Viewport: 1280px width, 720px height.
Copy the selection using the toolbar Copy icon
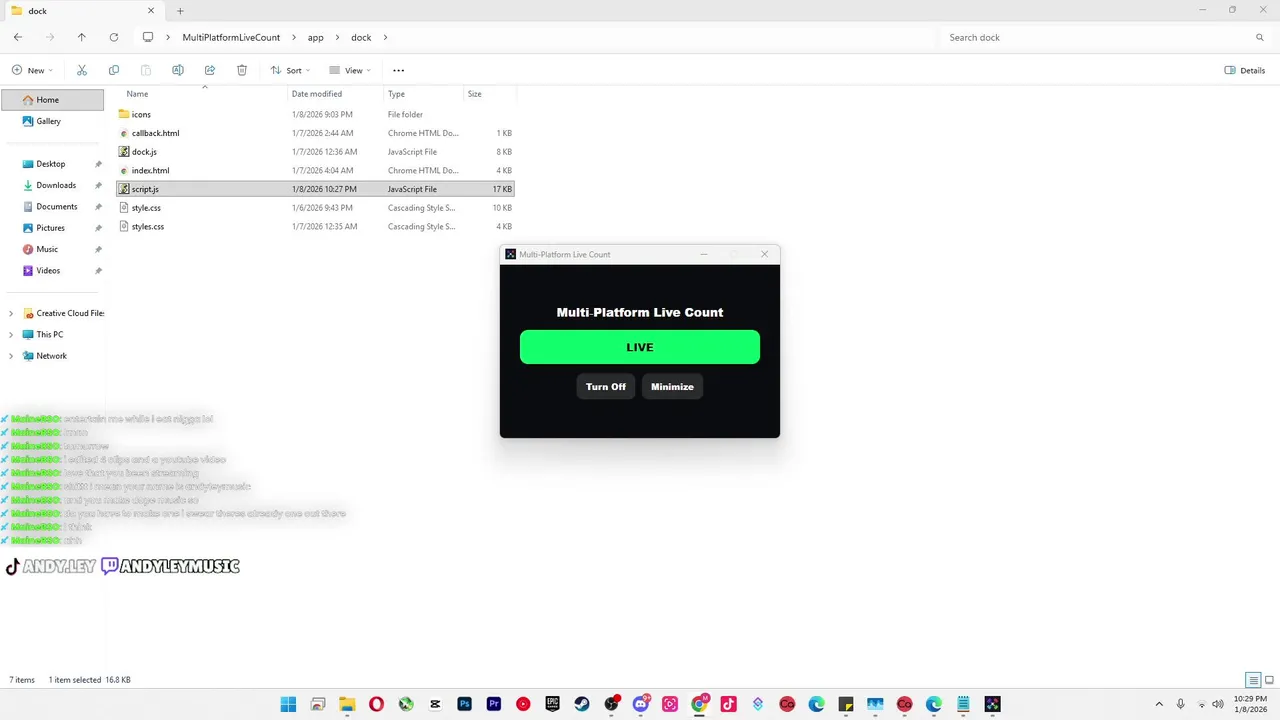coord(114,70)
